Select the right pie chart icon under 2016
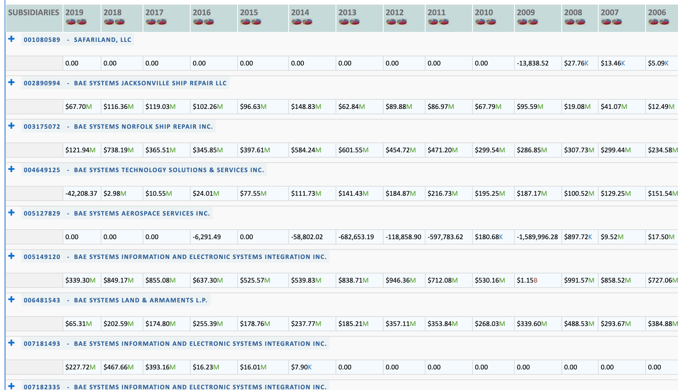Screen dimensions: 678x390 coord(209,22)
